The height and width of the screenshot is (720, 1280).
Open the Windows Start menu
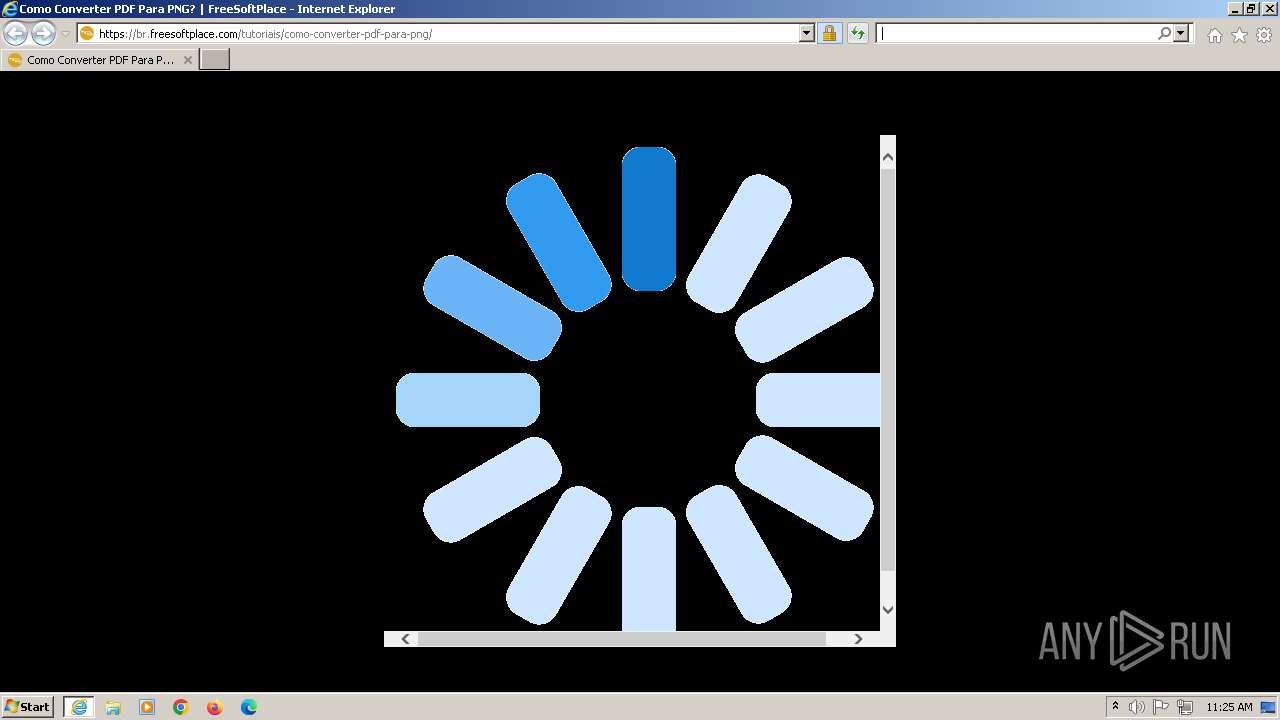point(27,707)
